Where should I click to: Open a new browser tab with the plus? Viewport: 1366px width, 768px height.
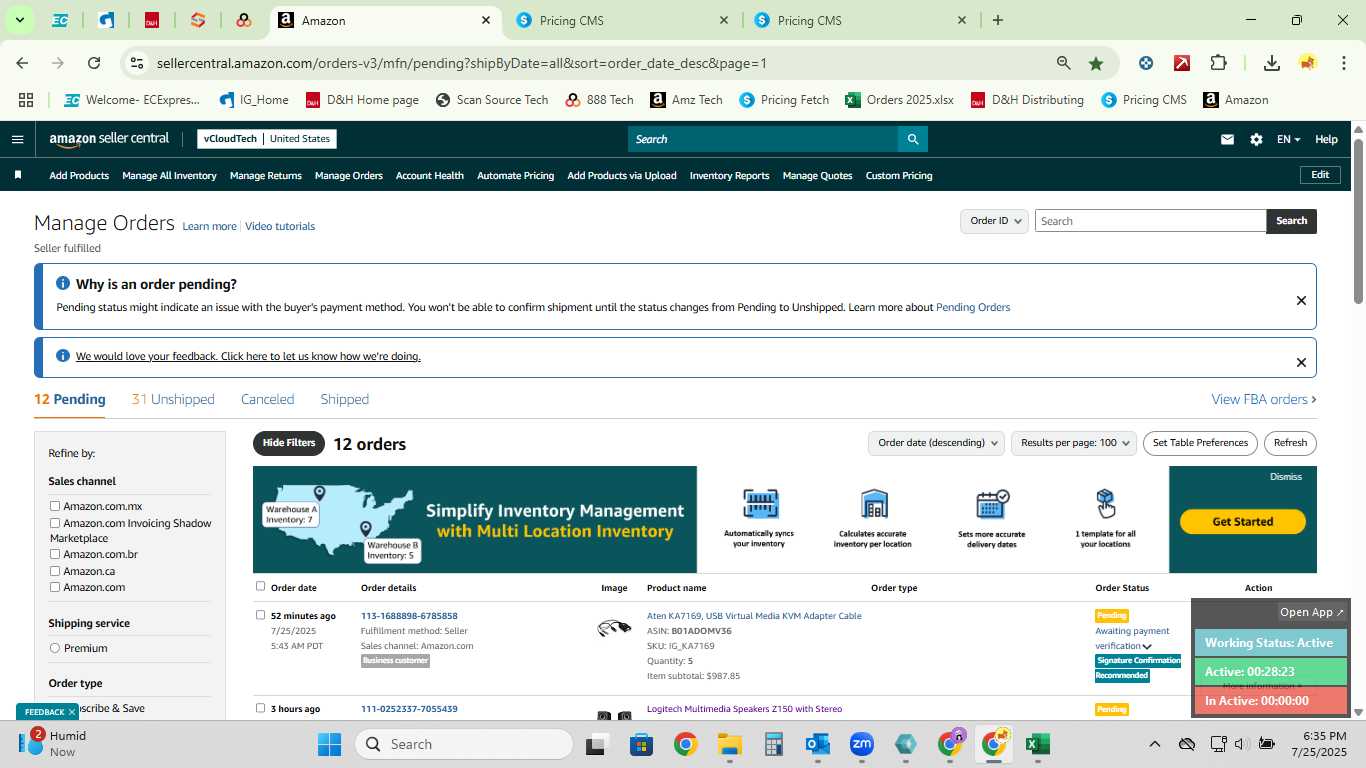(998, 20)
